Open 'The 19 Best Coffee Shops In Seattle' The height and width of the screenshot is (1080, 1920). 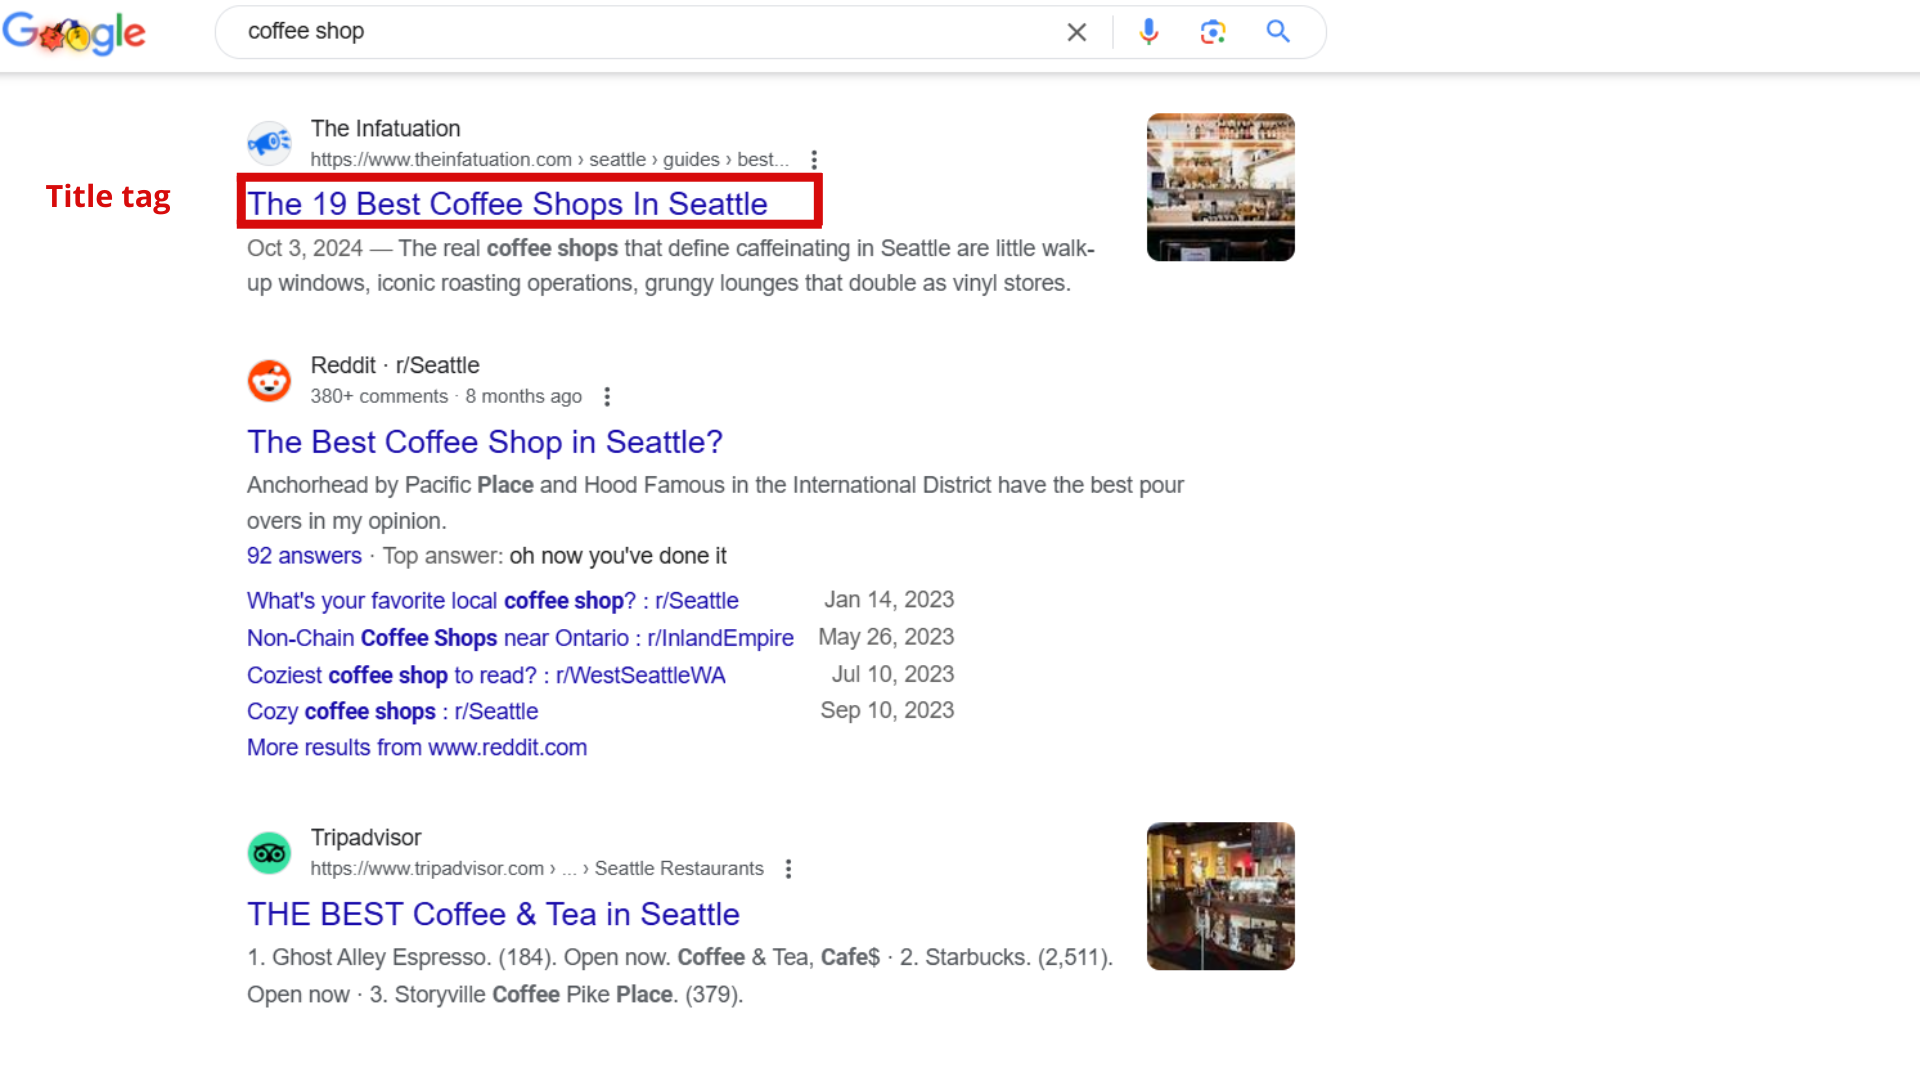pyautogui.click(x=507, y=204)
